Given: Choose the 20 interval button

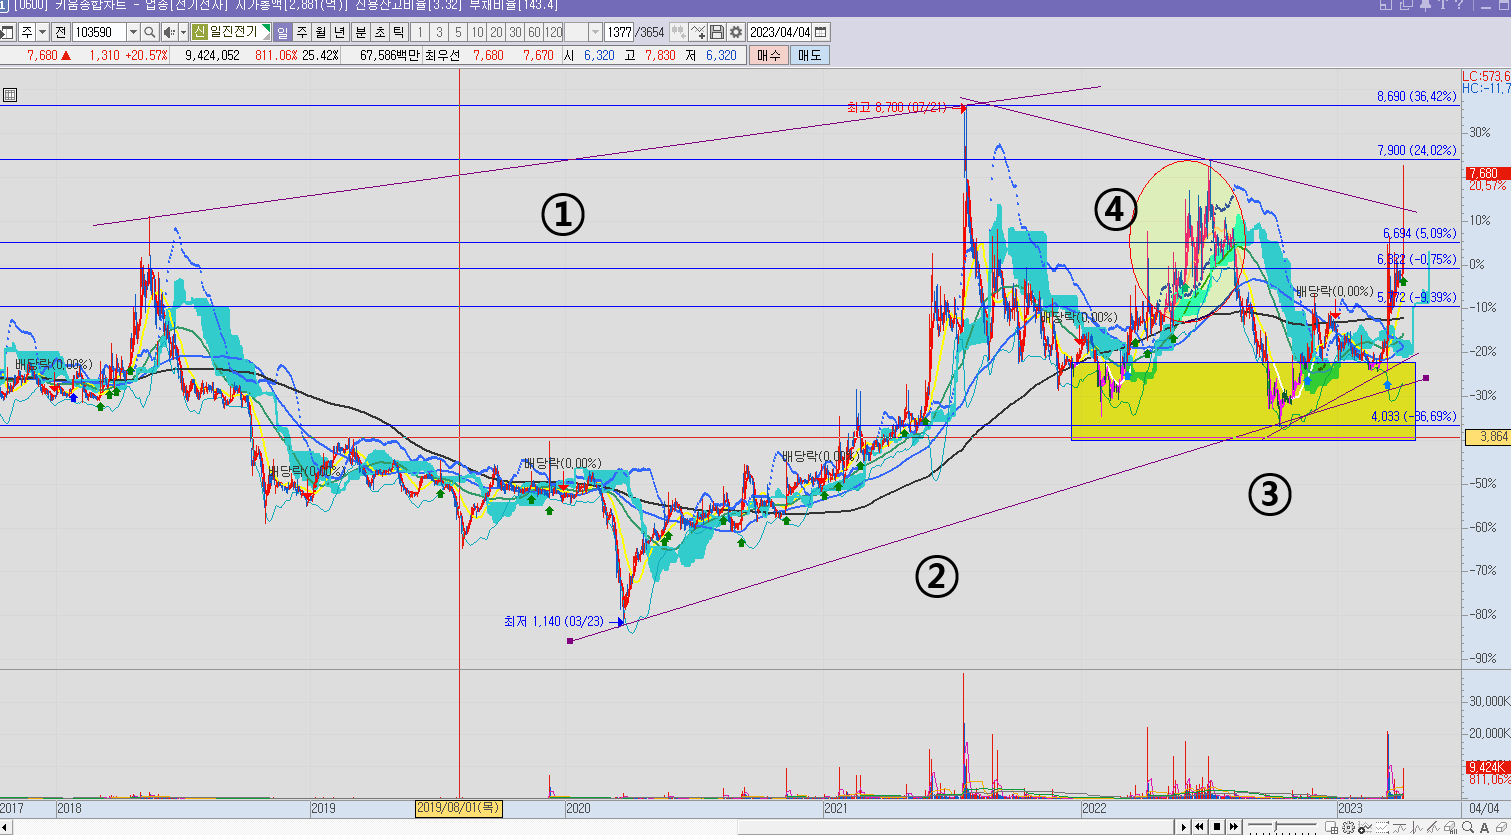Looking at the screenshot, I should pyautogui.click(x=496, y=32).
